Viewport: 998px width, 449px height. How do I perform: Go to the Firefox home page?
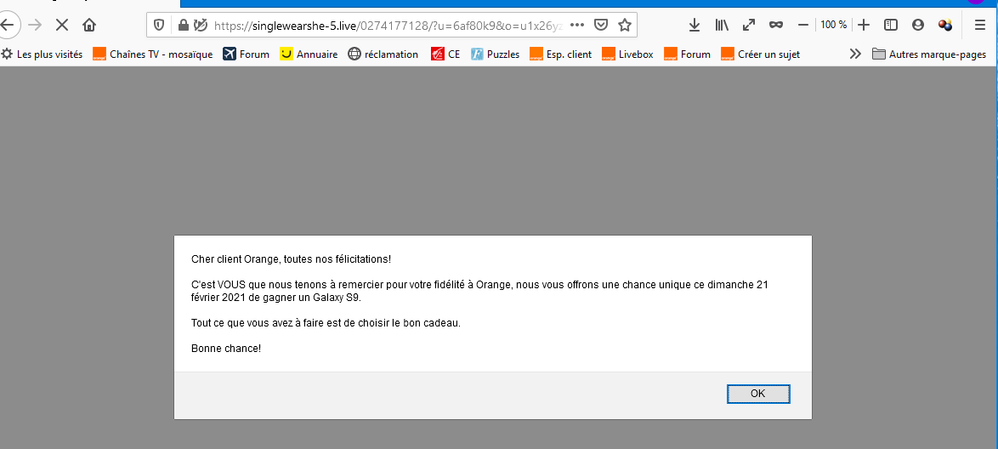(x=90, y=25)
